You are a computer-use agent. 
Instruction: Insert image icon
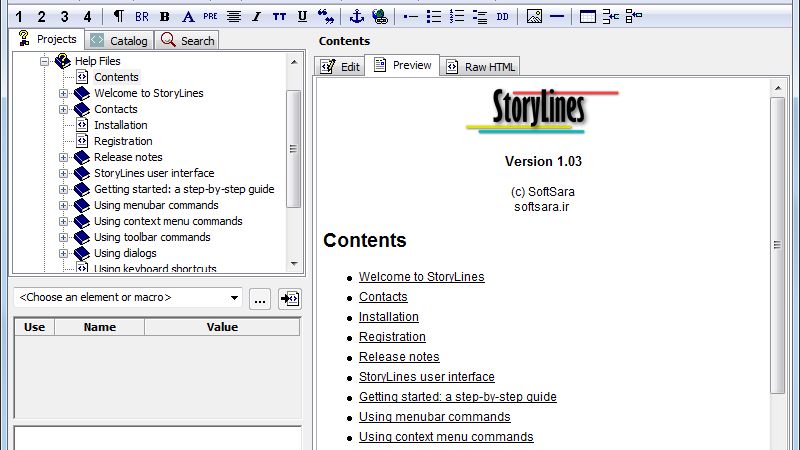pyautogui.click(x=534, y=17)
